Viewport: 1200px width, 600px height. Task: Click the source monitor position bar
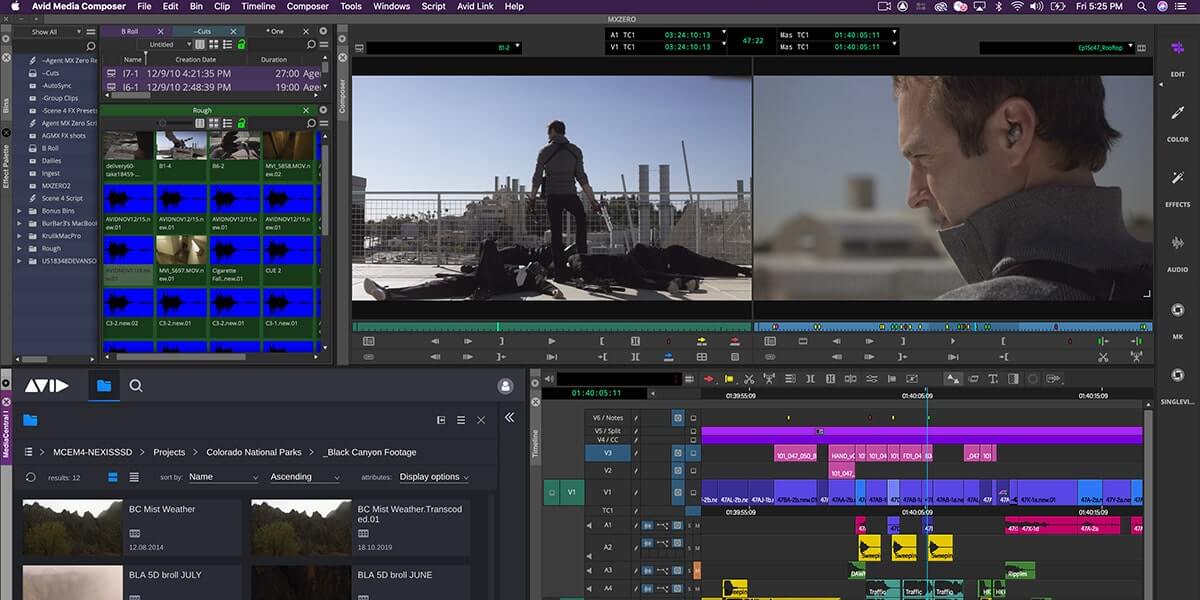click(x=551, y=326)
